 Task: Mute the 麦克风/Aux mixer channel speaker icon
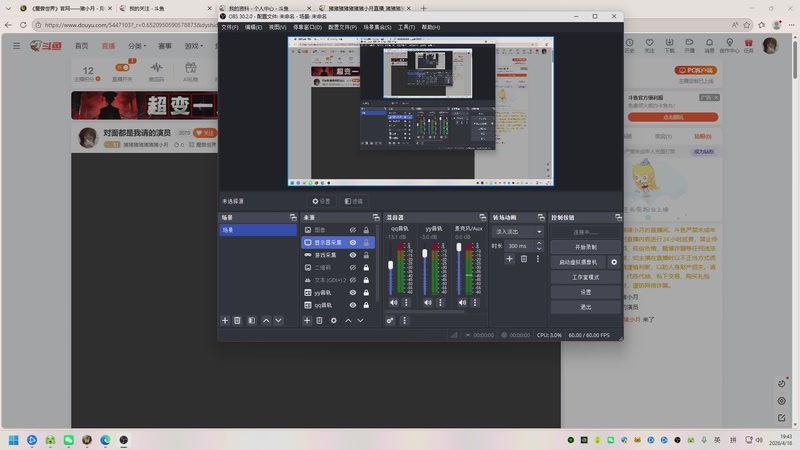(x=462, y=303)
